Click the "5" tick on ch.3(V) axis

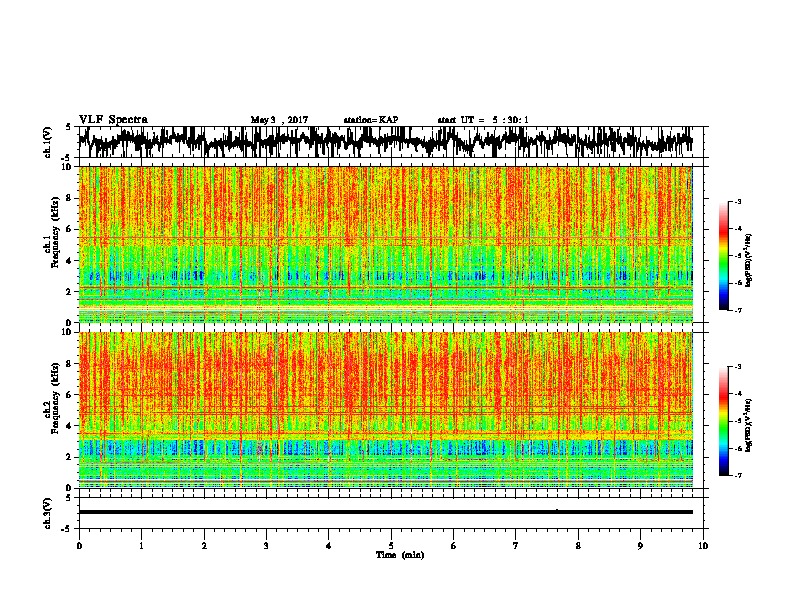pos(68,498)
